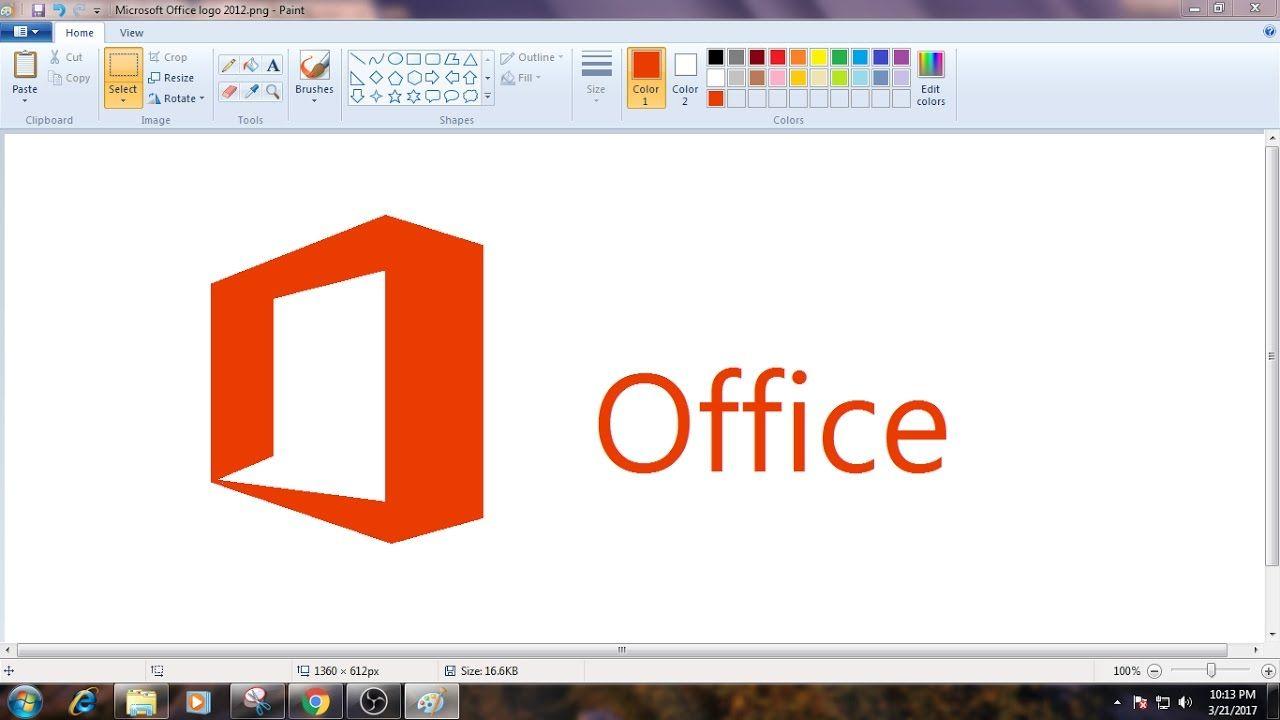Open the Rotate dropdown

(176, 98)
